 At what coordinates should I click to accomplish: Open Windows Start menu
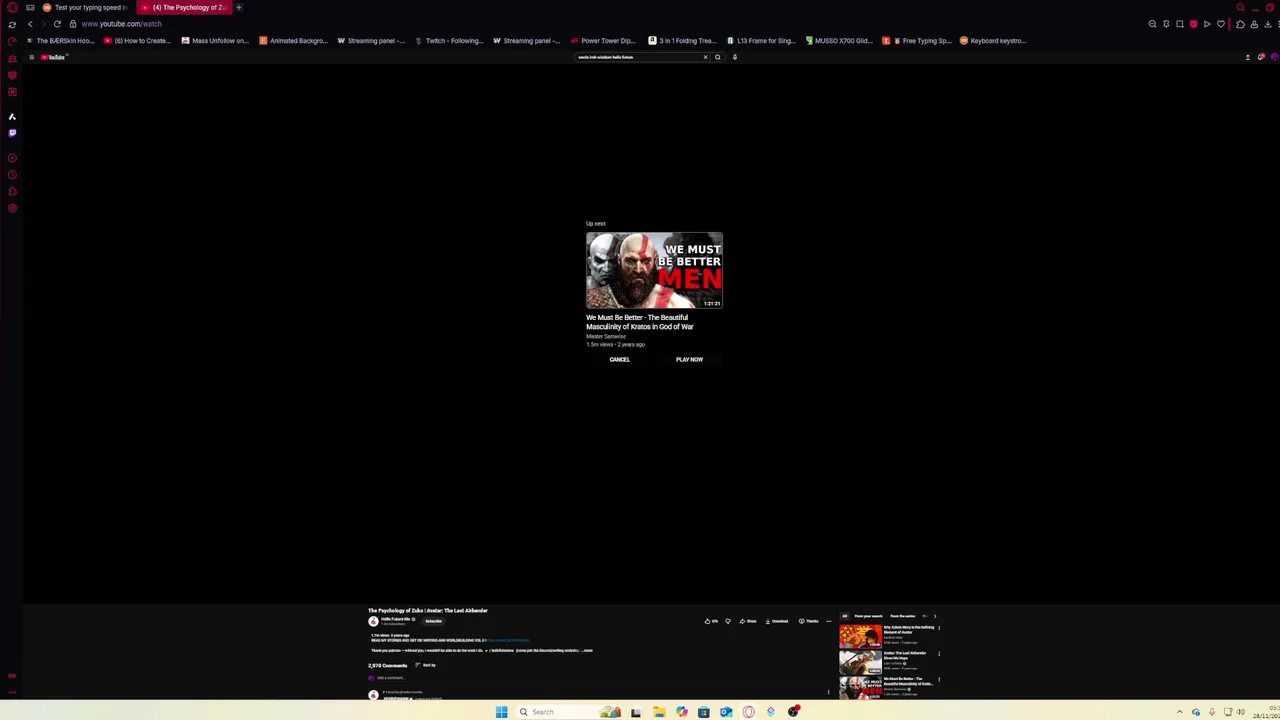click(x=501, y=712)
